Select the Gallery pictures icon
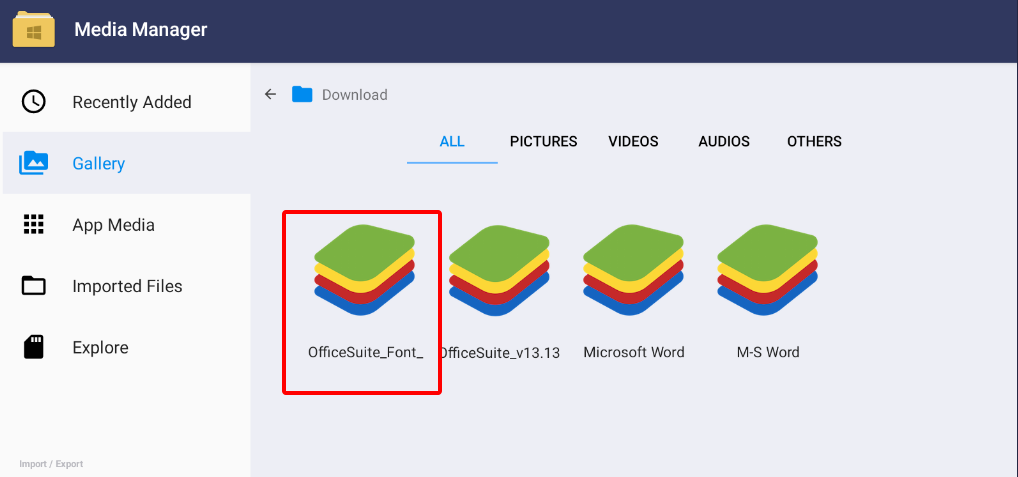 (x=34, y=163)
